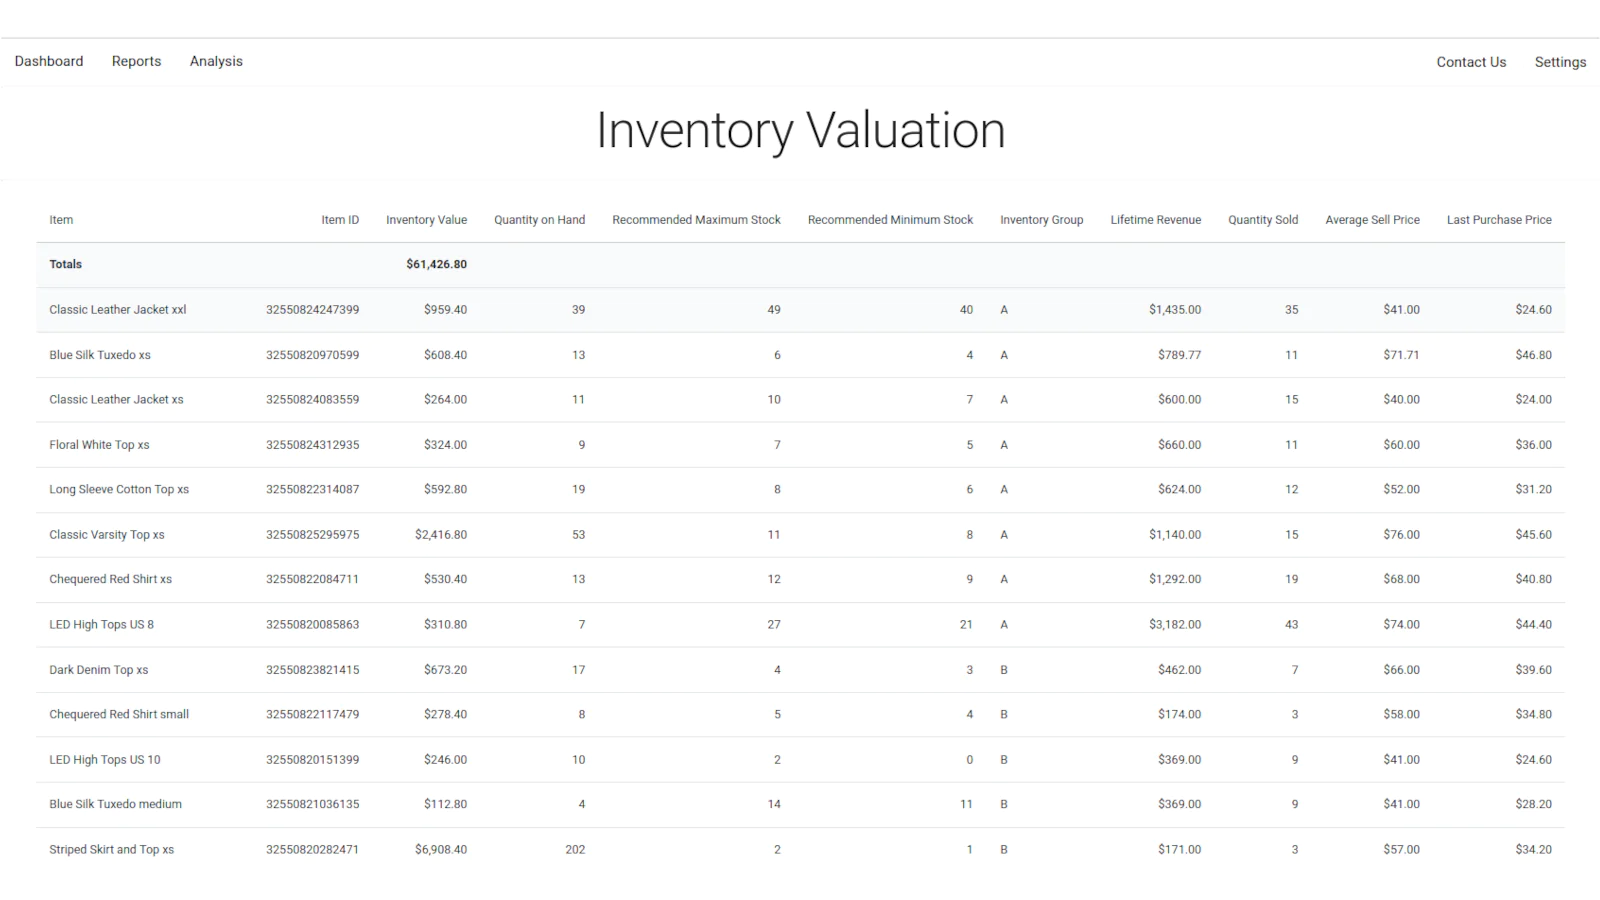Sort by the Item column header

coord(61,220)
